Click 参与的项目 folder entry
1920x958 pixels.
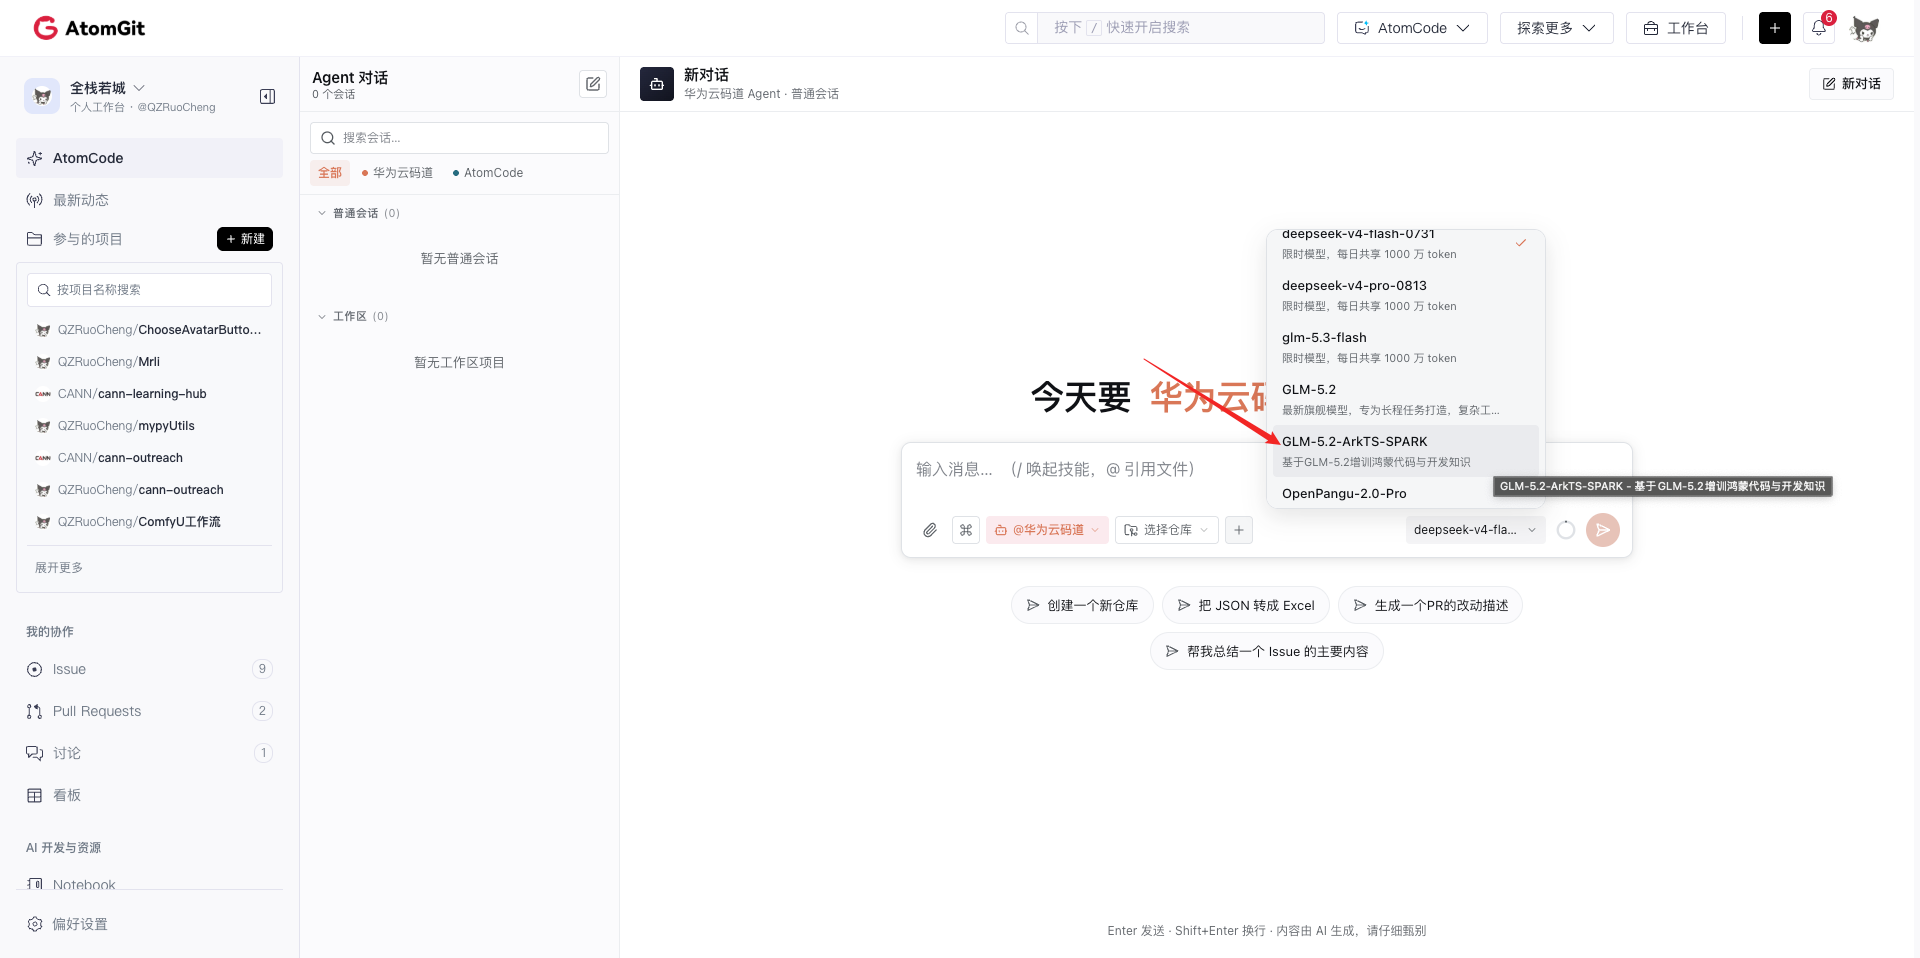click(x=88, y=239)
